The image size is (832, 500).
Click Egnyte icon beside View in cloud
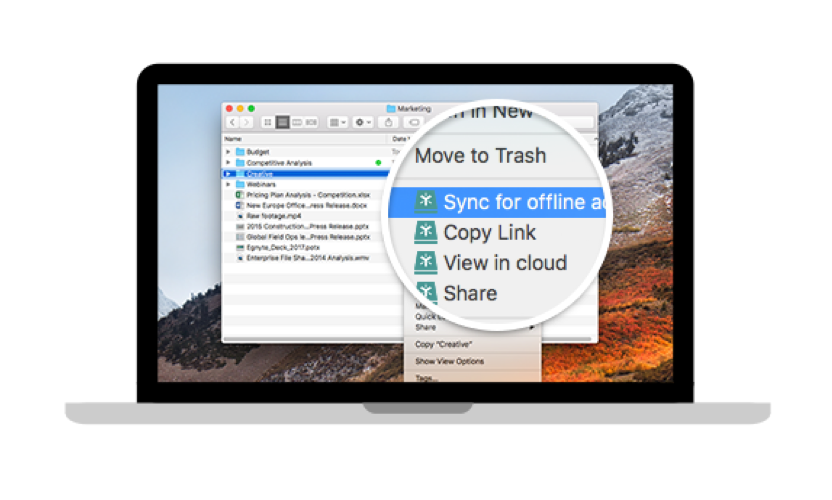click(426, 262)
